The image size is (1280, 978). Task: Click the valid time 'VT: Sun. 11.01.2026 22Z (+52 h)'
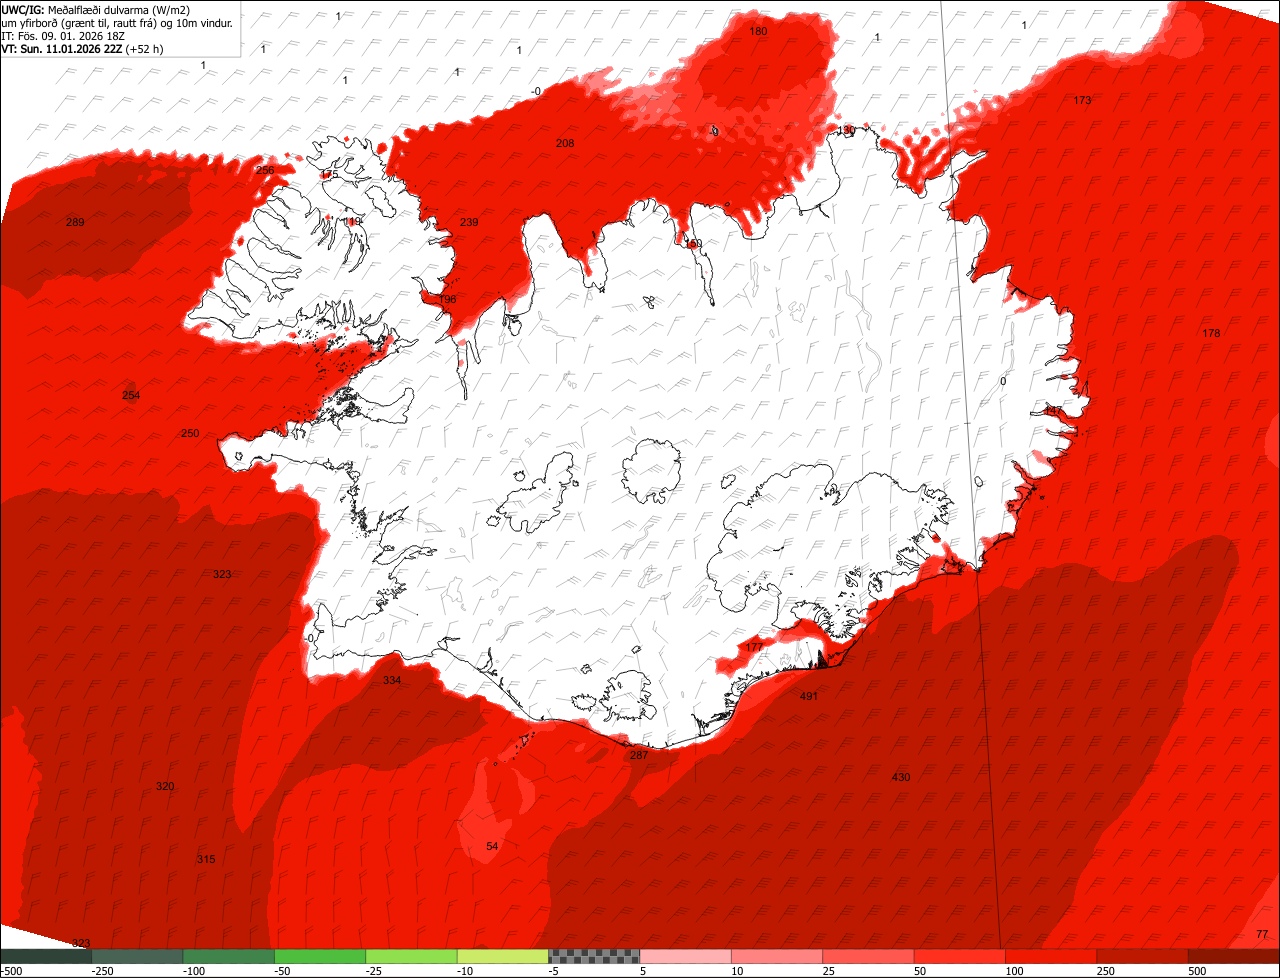coord(83,49)
